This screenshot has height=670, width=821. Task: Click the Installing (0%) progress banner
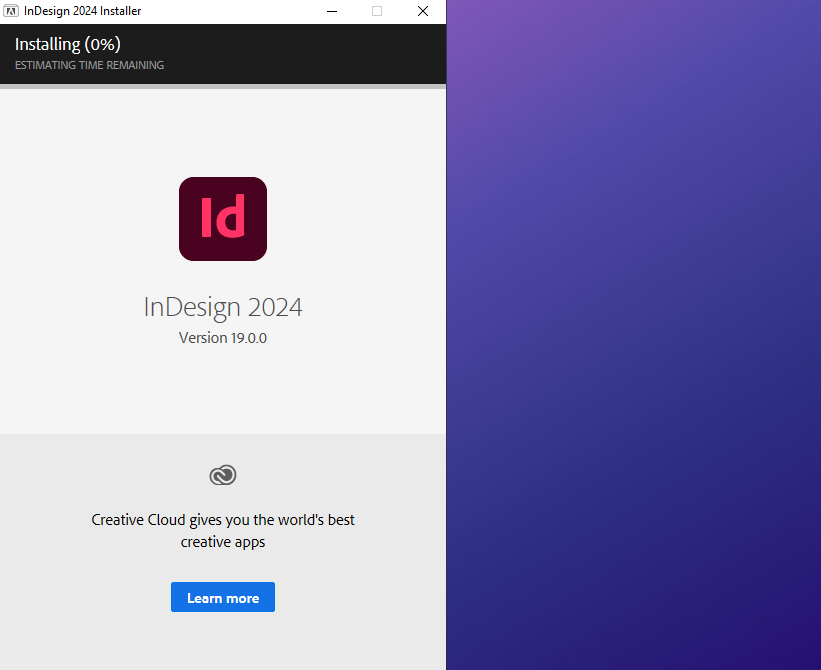(67, 44)
